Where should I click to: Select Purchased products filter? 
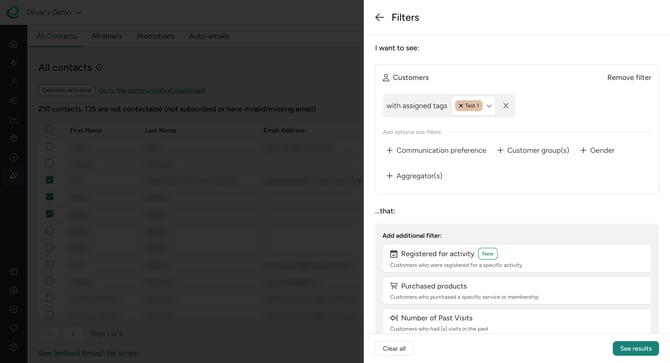(517, 290)
